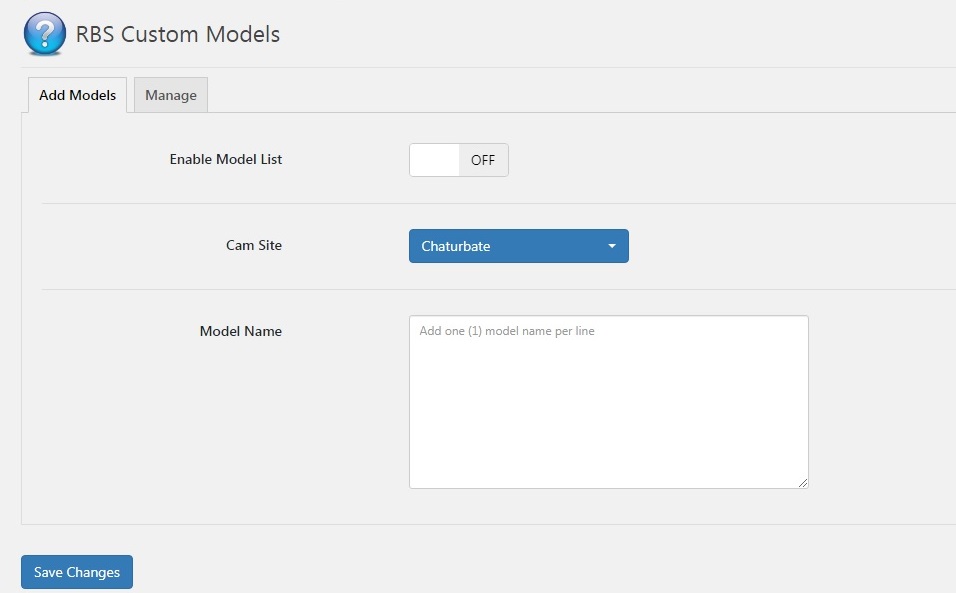Click the textarea resize handle corner
Screen dimensions: 956x593
click(x=802, y=483)
